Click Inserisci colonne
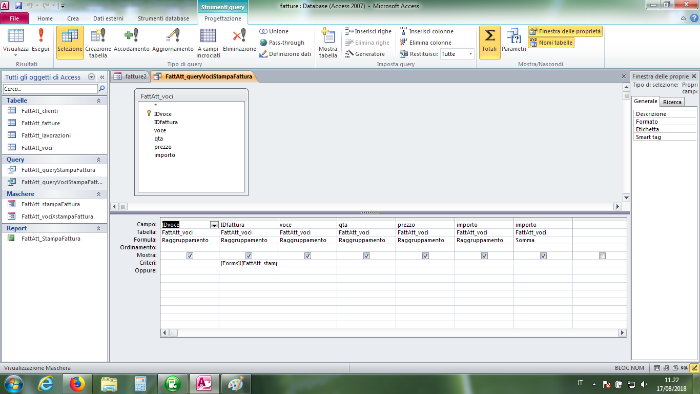 coord(426,31)
